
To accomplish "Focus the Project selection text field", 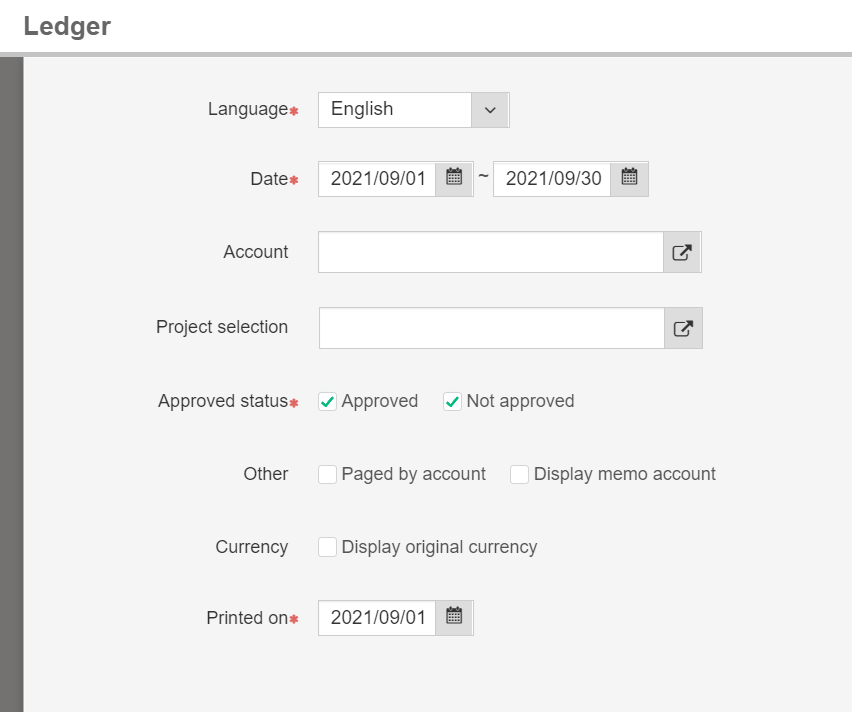I will (x=491, y=328).
